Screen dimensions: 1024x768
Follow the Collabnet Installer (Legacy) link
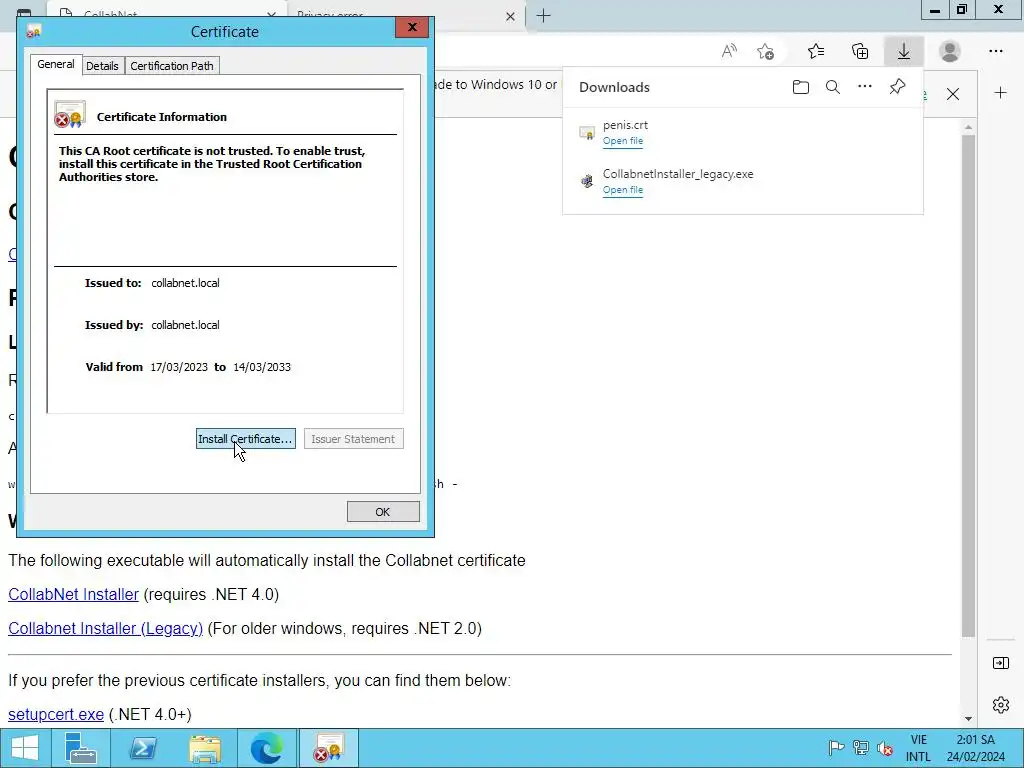(x=105, y=628)
